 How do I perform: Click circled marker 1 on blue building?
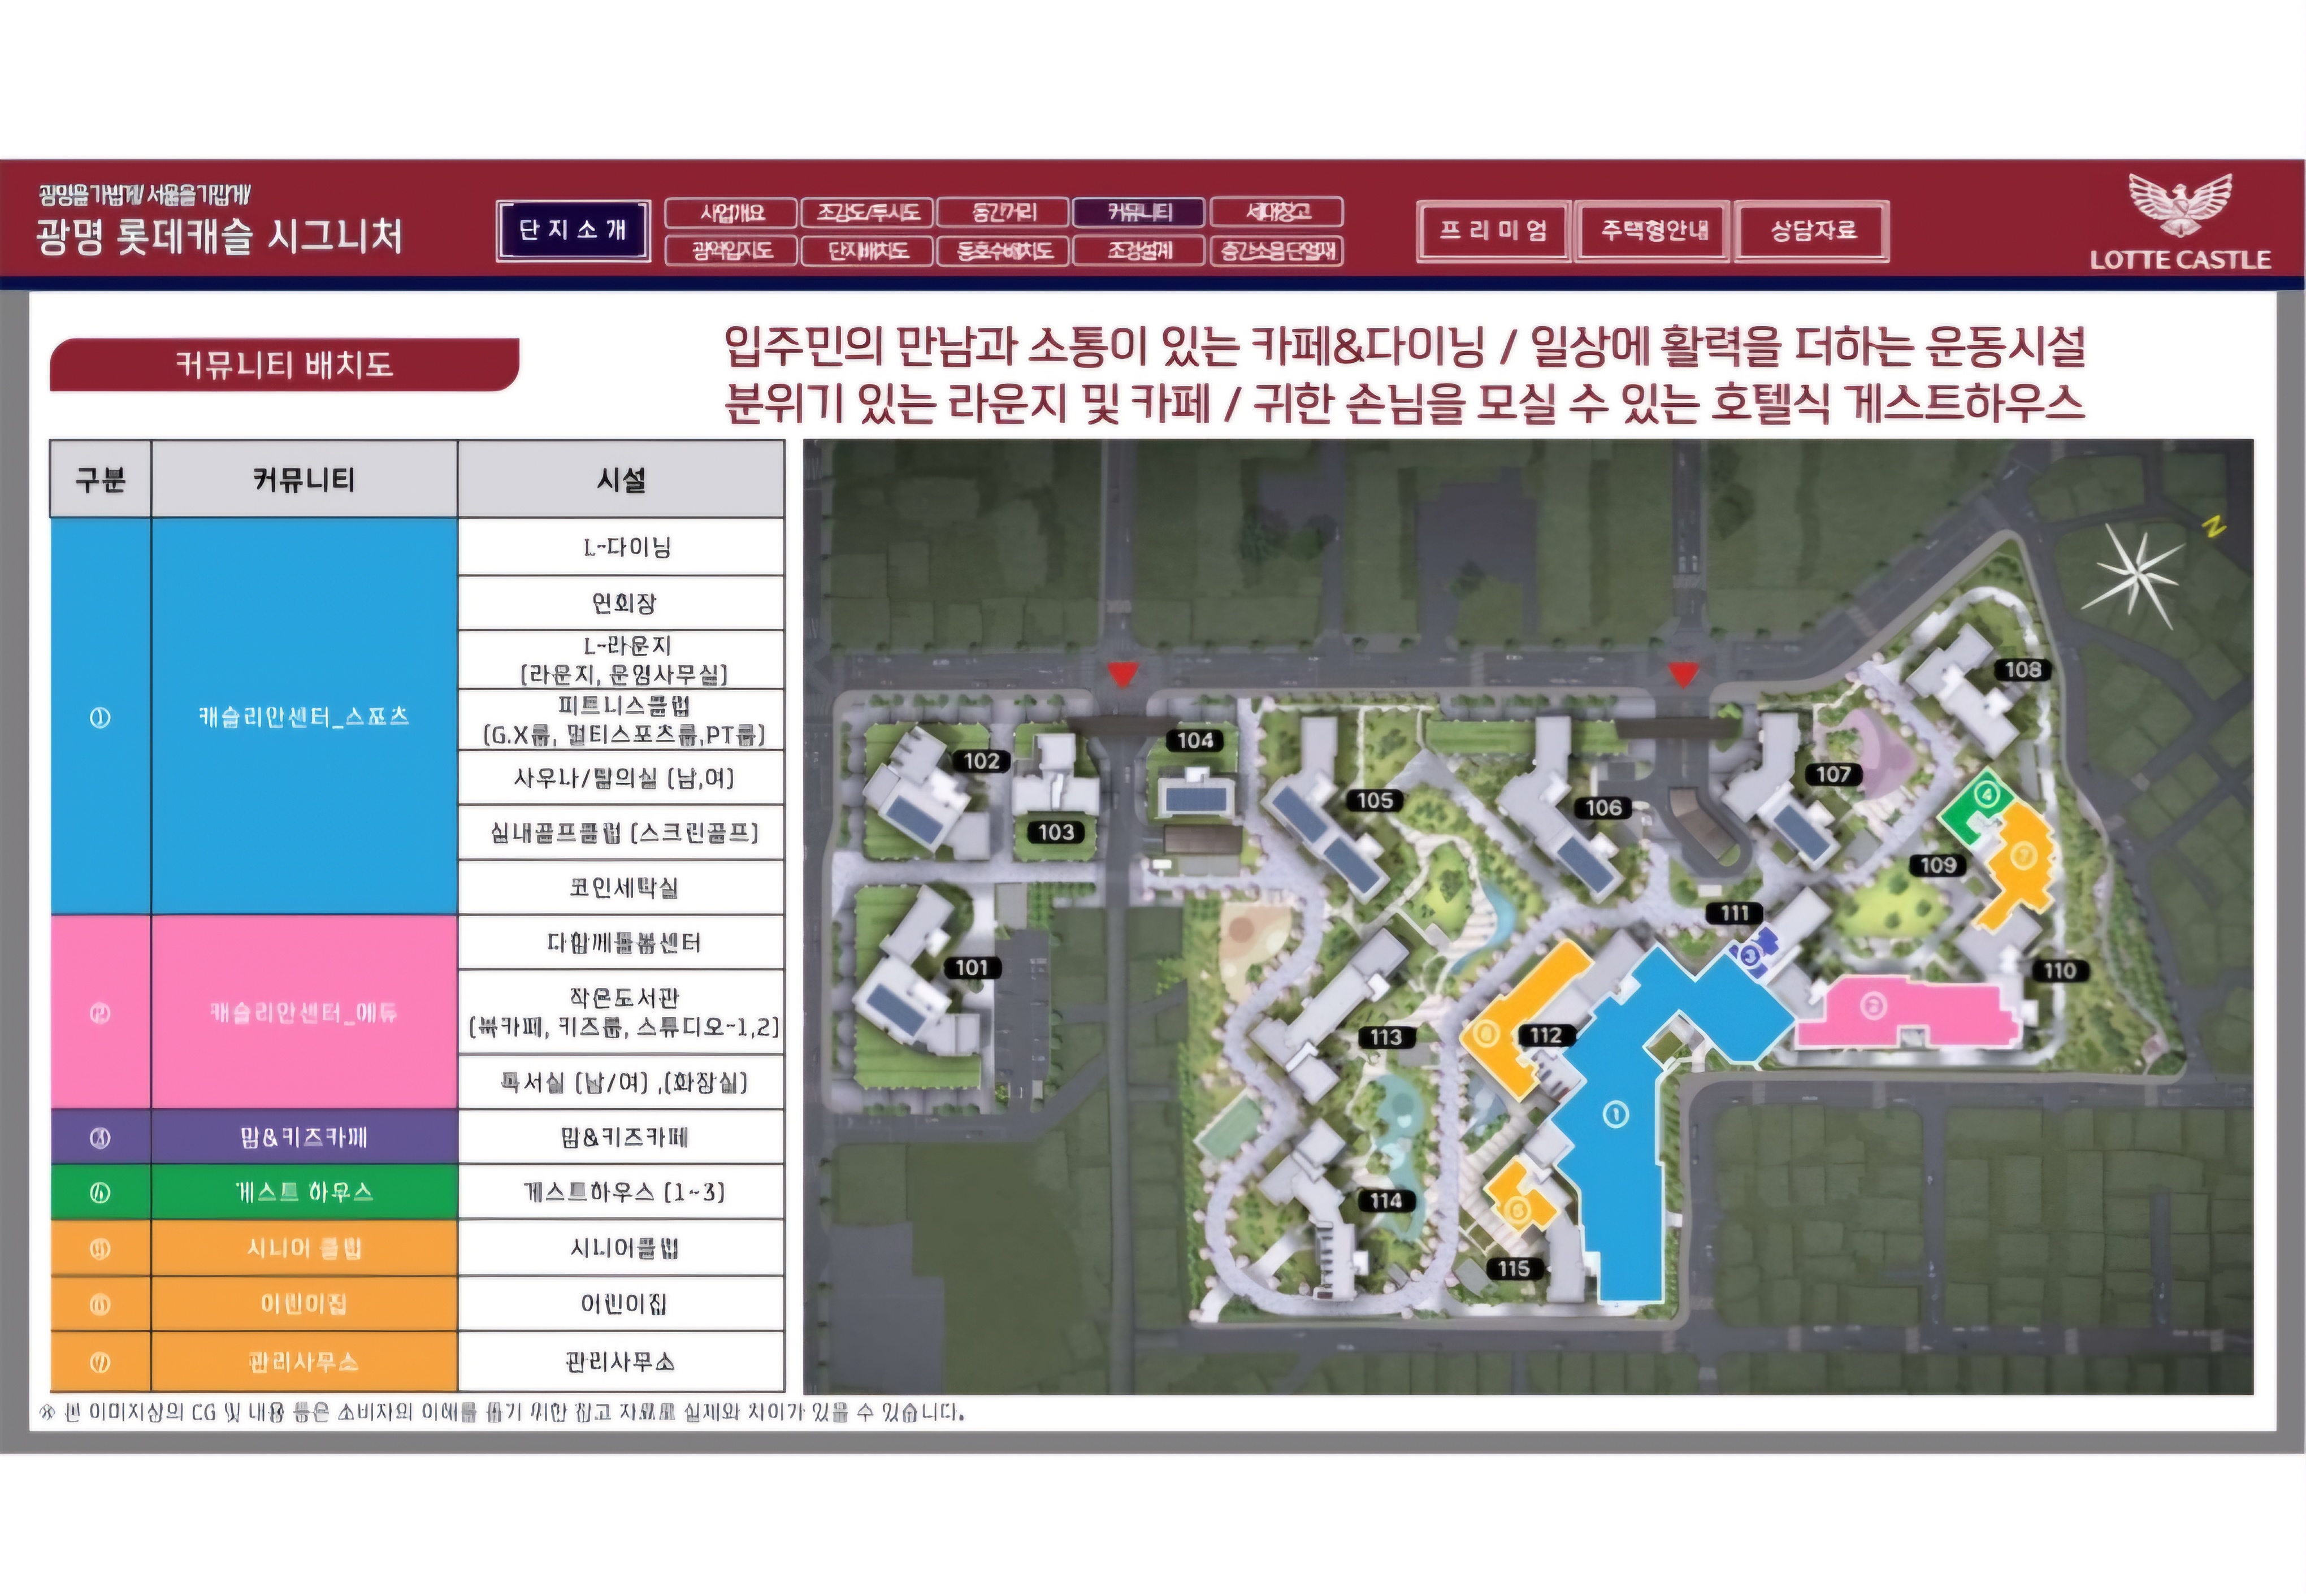[x=1616, y=1114]
